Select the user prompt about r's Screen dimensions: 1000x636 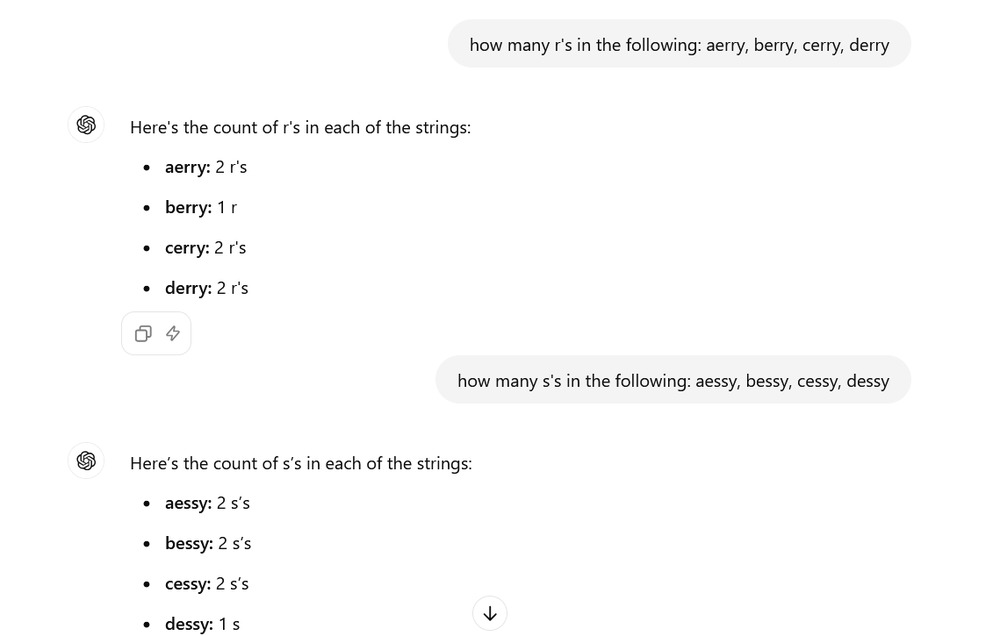point(679,45)
